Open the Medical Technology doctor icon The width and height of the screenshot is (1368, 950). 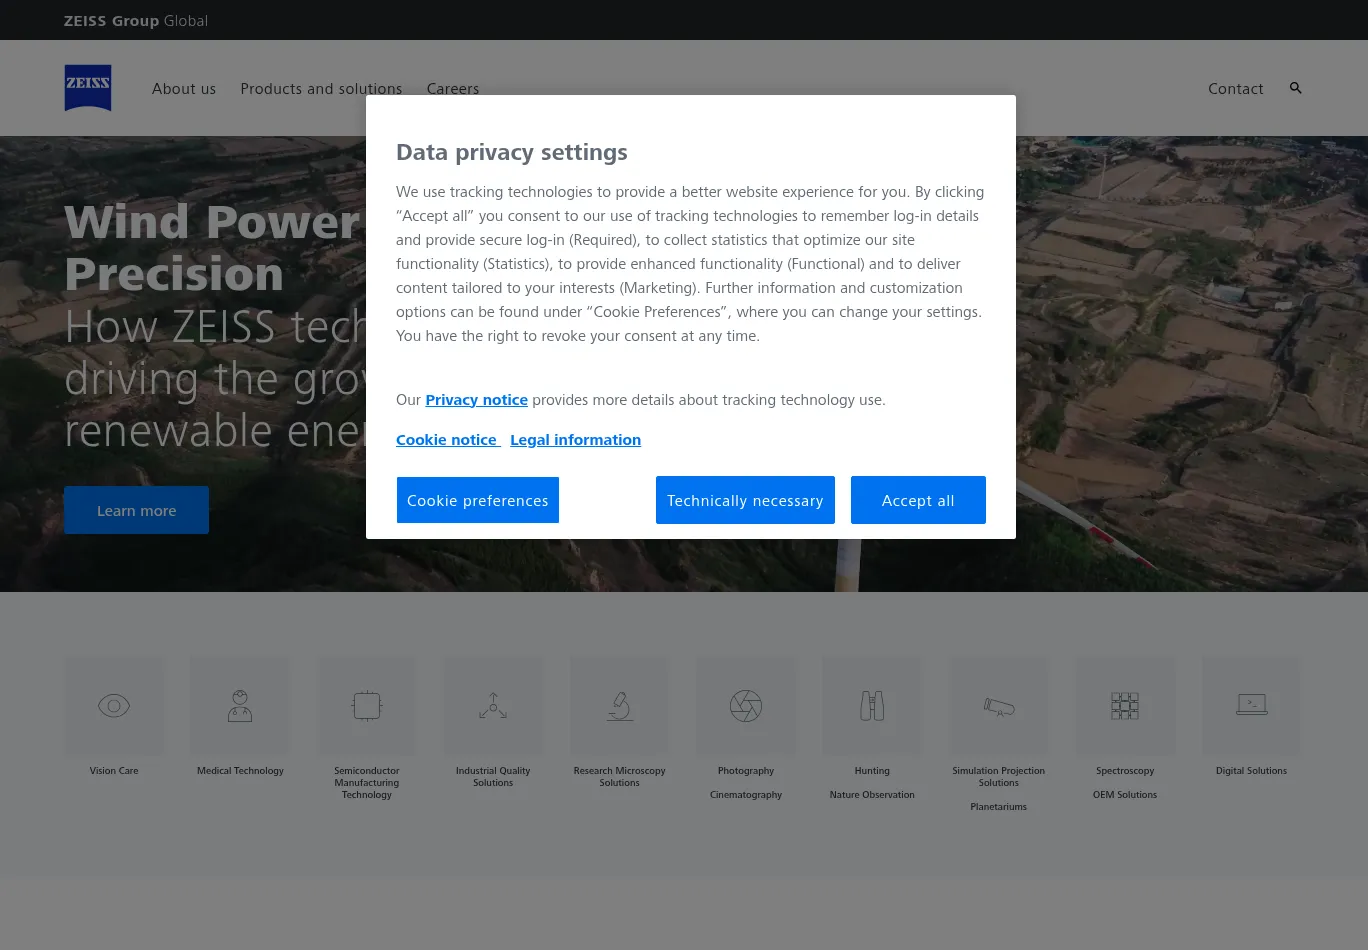240,706
